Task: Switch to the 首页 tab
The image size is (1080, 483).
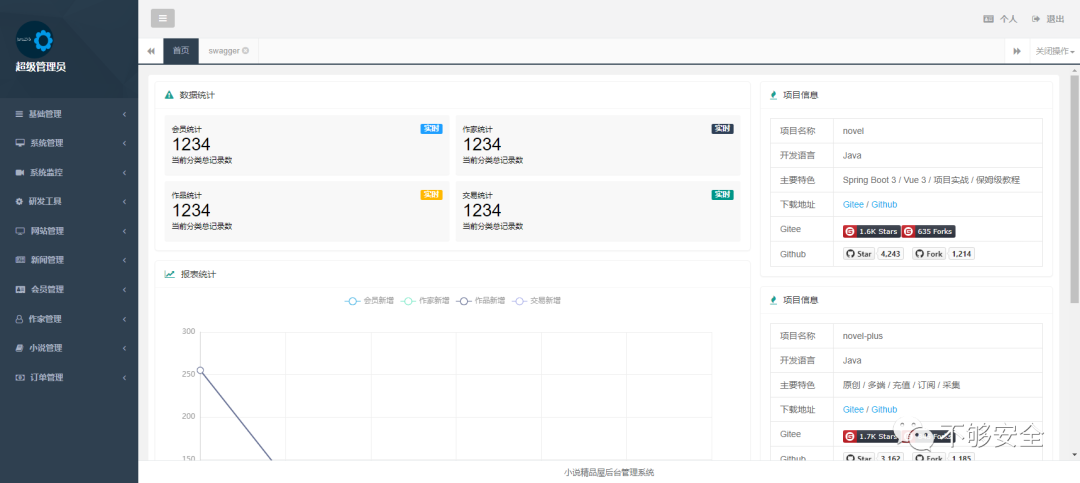Action: [181, 51]
